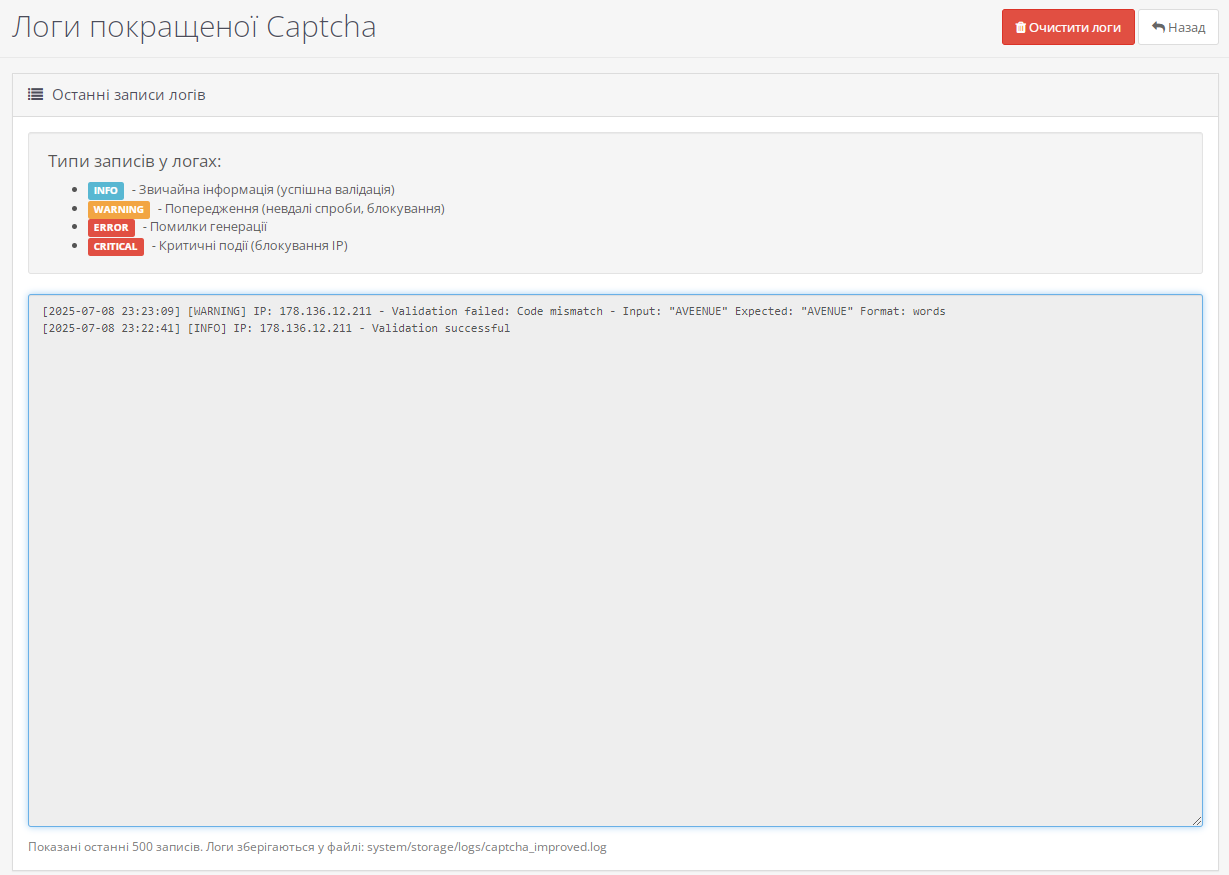Focus the logs textarea

[615, 560]
